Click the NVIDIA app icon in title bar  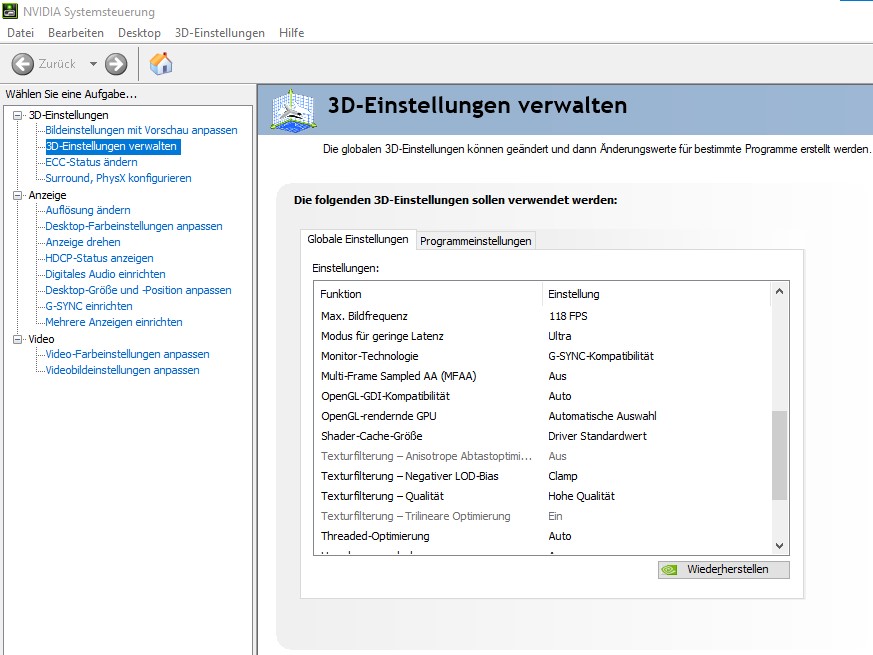click(10, 11)
